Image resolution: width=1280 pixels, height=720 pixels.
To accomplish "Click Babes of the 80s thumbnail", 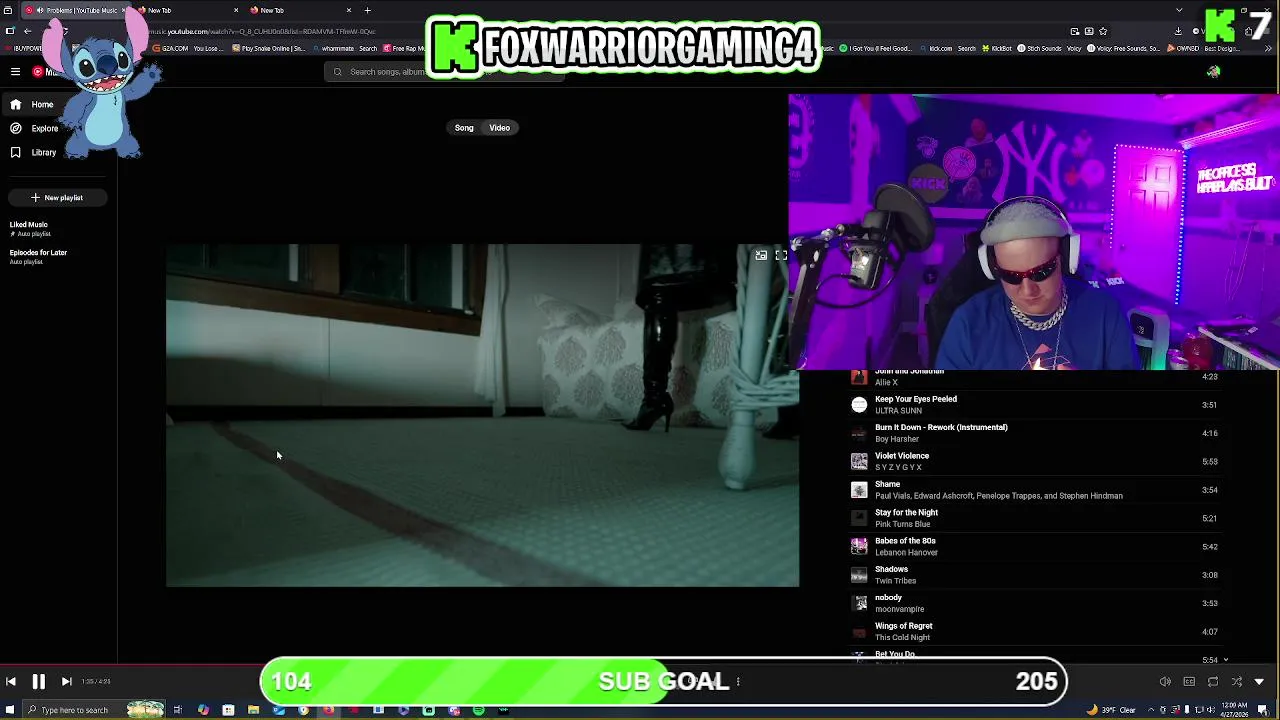I will coord(859,547).
